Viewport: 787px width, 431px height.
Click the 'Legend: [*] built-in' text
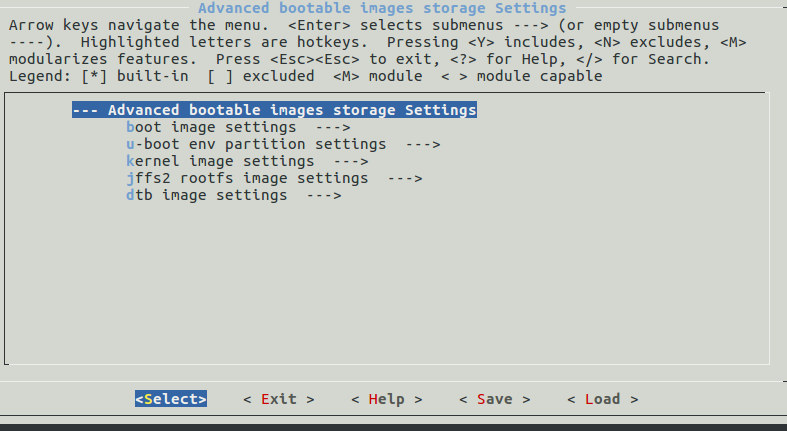point(99,76)
